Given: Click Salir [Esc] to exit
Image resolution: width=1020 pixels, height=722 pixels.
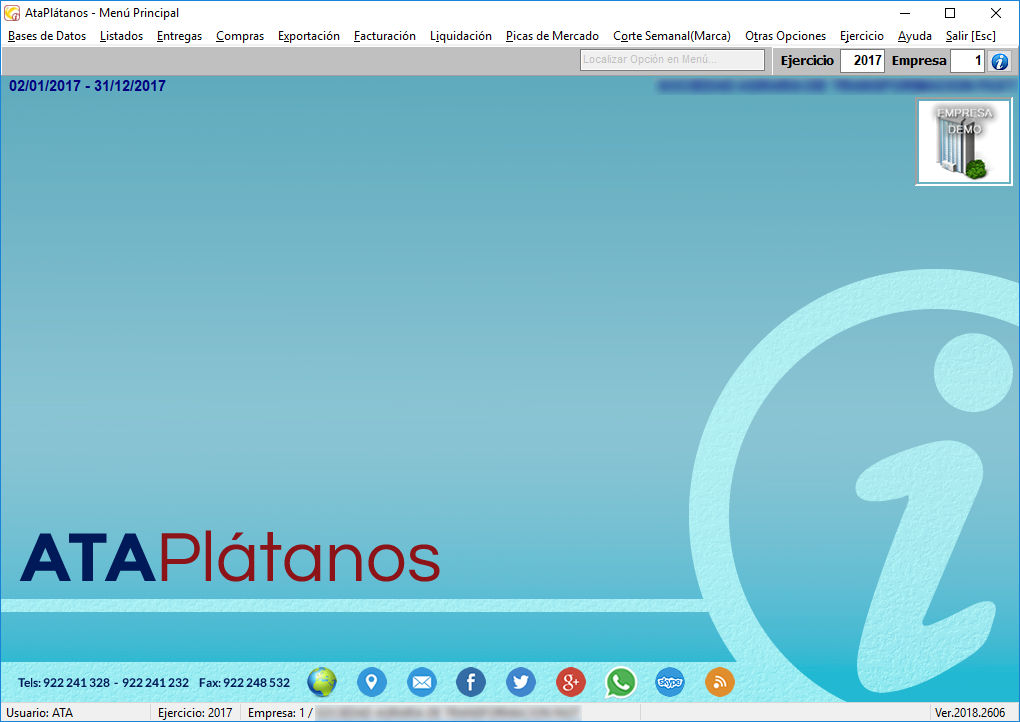Looking at the screenshot, I should point(970,36).
